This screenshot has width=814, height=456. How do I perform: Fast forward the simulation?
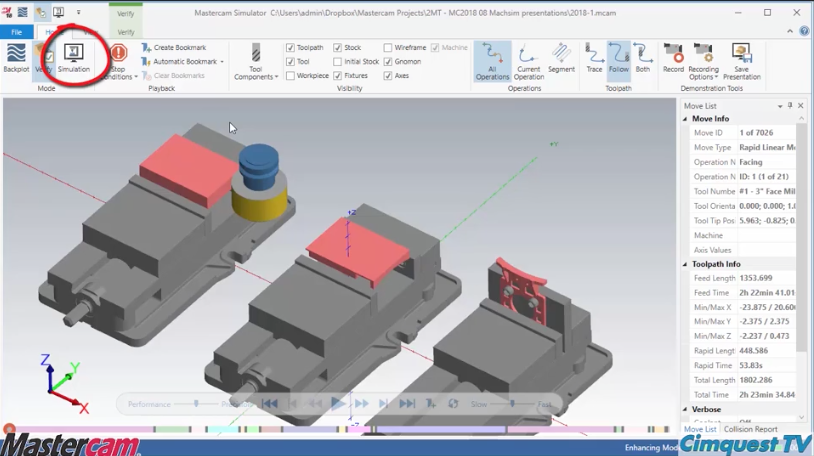coord(362,404)
